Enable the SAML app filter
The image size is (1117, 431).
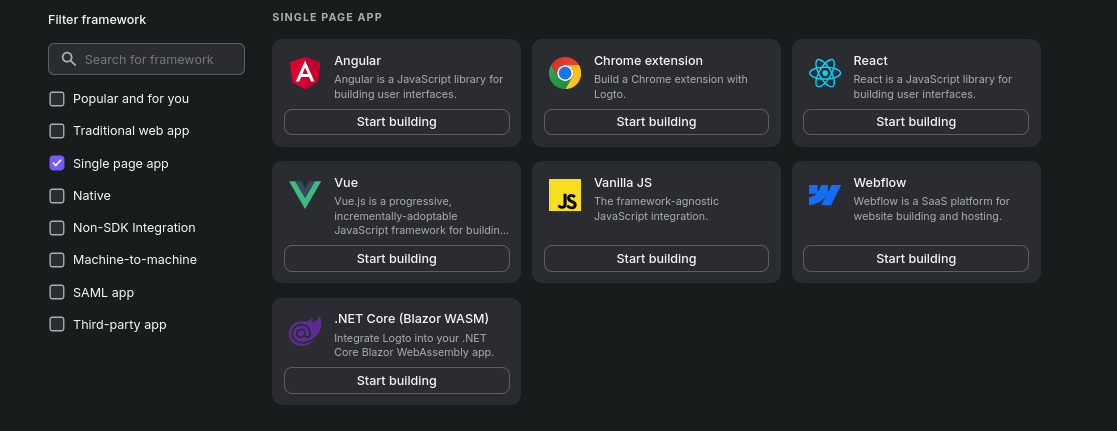(x=57, y=293)
